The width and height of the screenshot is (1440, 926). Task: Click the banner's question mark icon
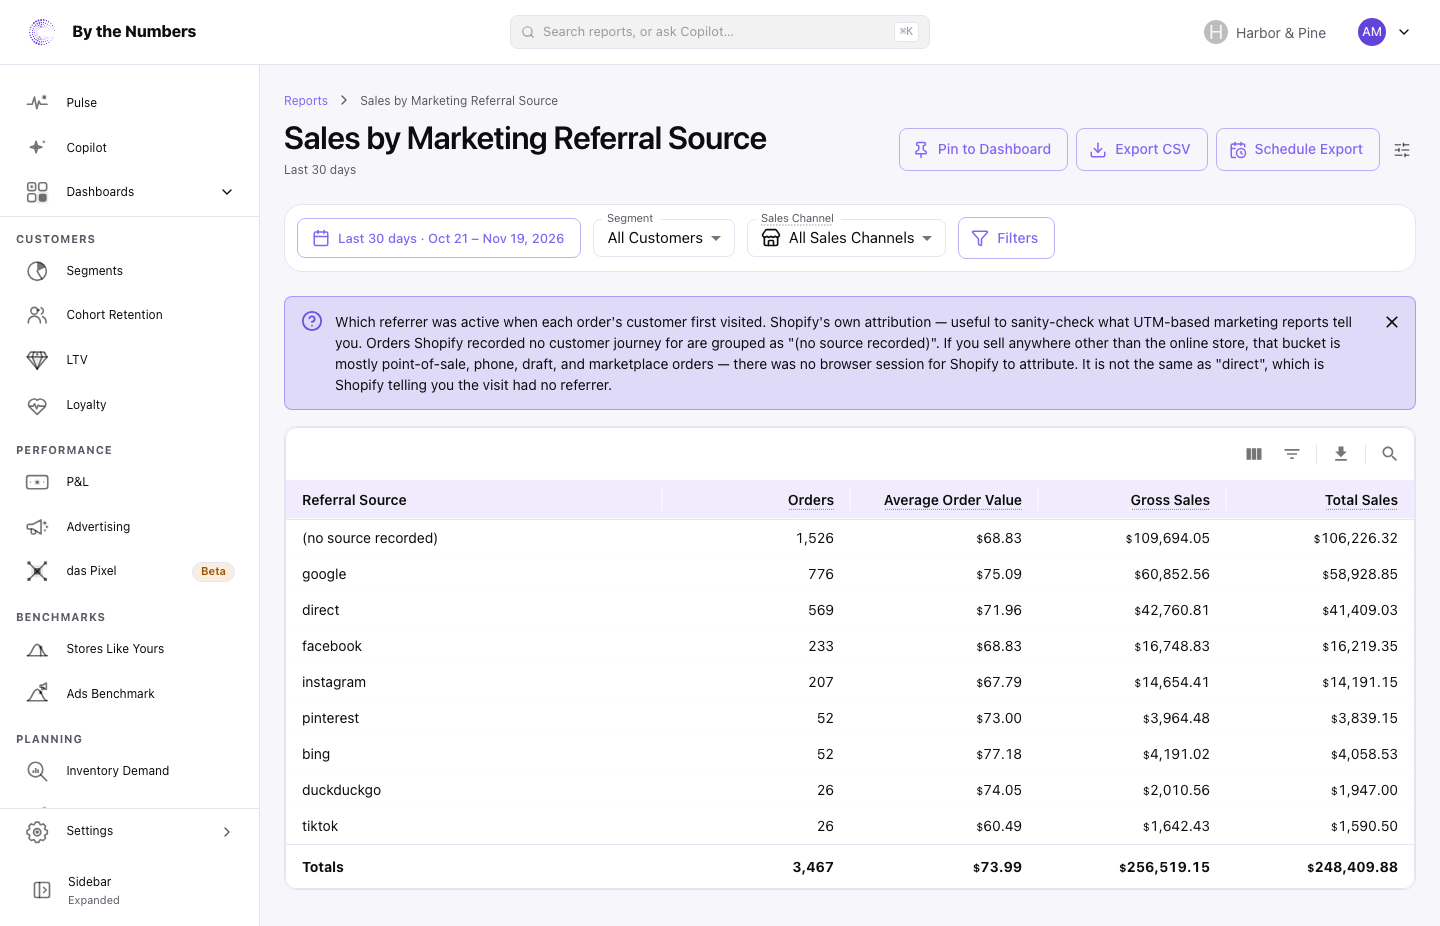(312, 321)
